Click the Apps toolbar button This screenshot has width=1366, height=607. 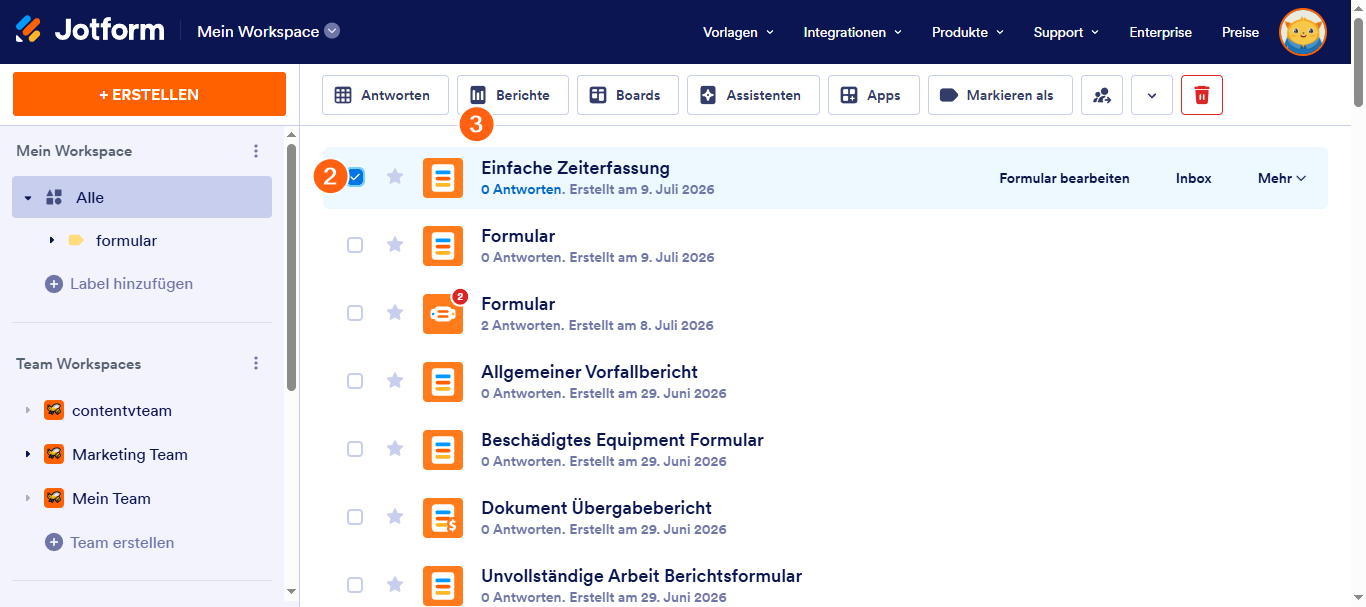pos(874,95)
